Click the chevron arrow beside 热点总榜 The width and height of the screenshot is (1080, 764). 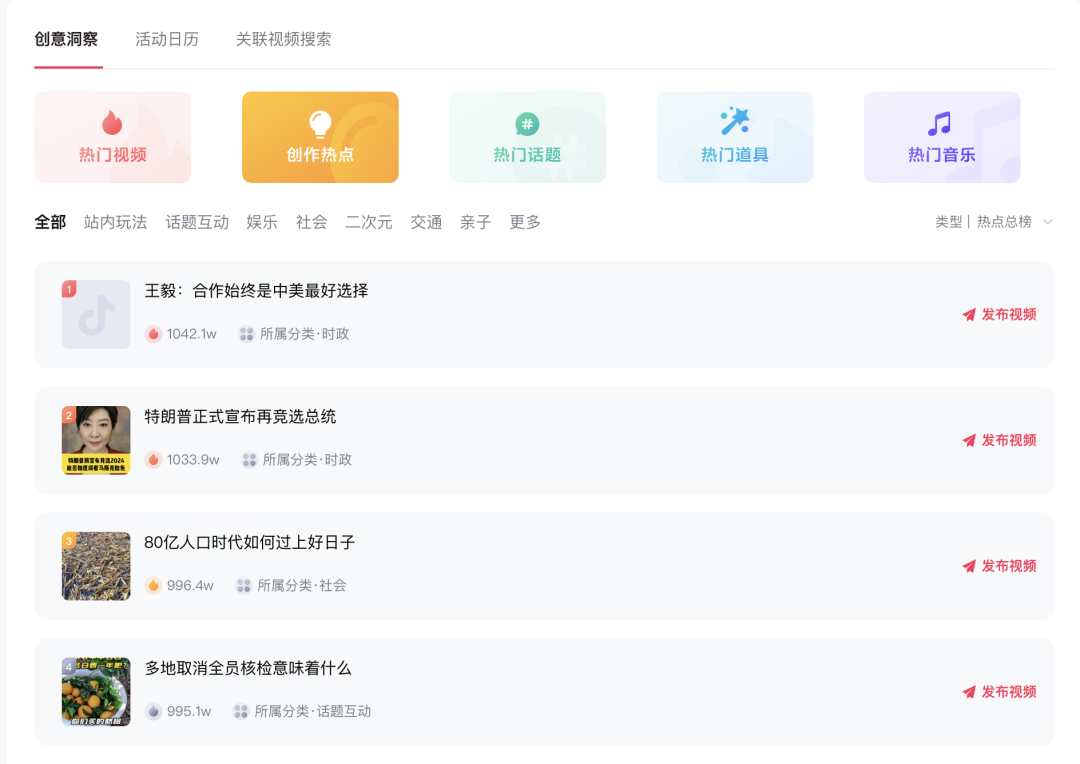(1046, 224)
